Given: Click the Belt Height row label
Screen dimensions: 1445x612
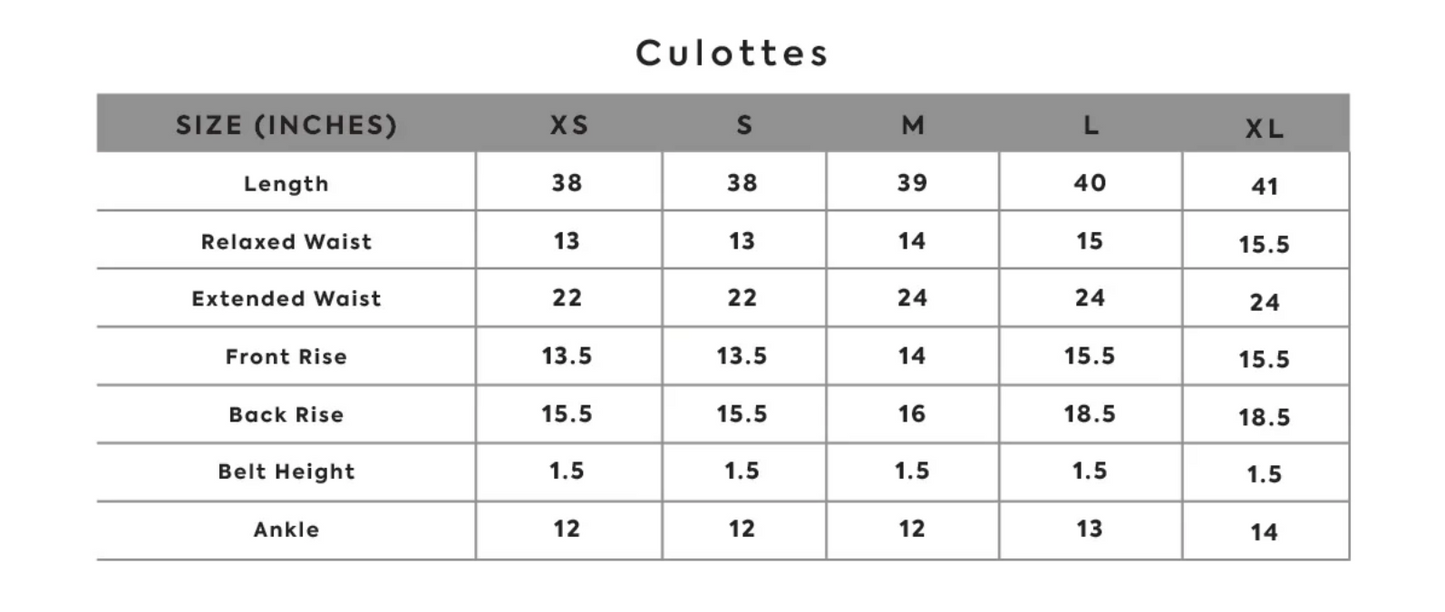Looking at the screenshot, I should 286,472.
